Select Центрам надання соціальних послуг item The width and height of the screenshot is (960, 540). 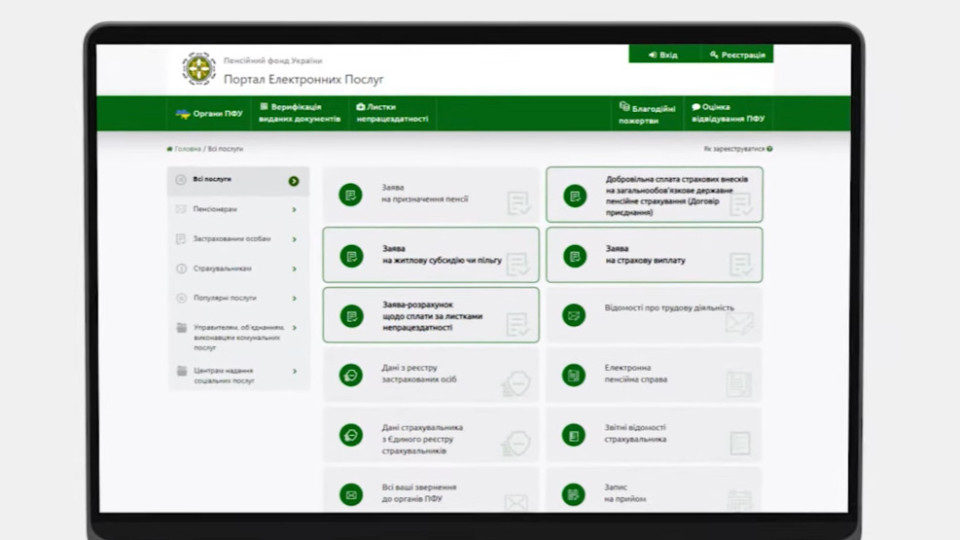(x=238, y=375)
